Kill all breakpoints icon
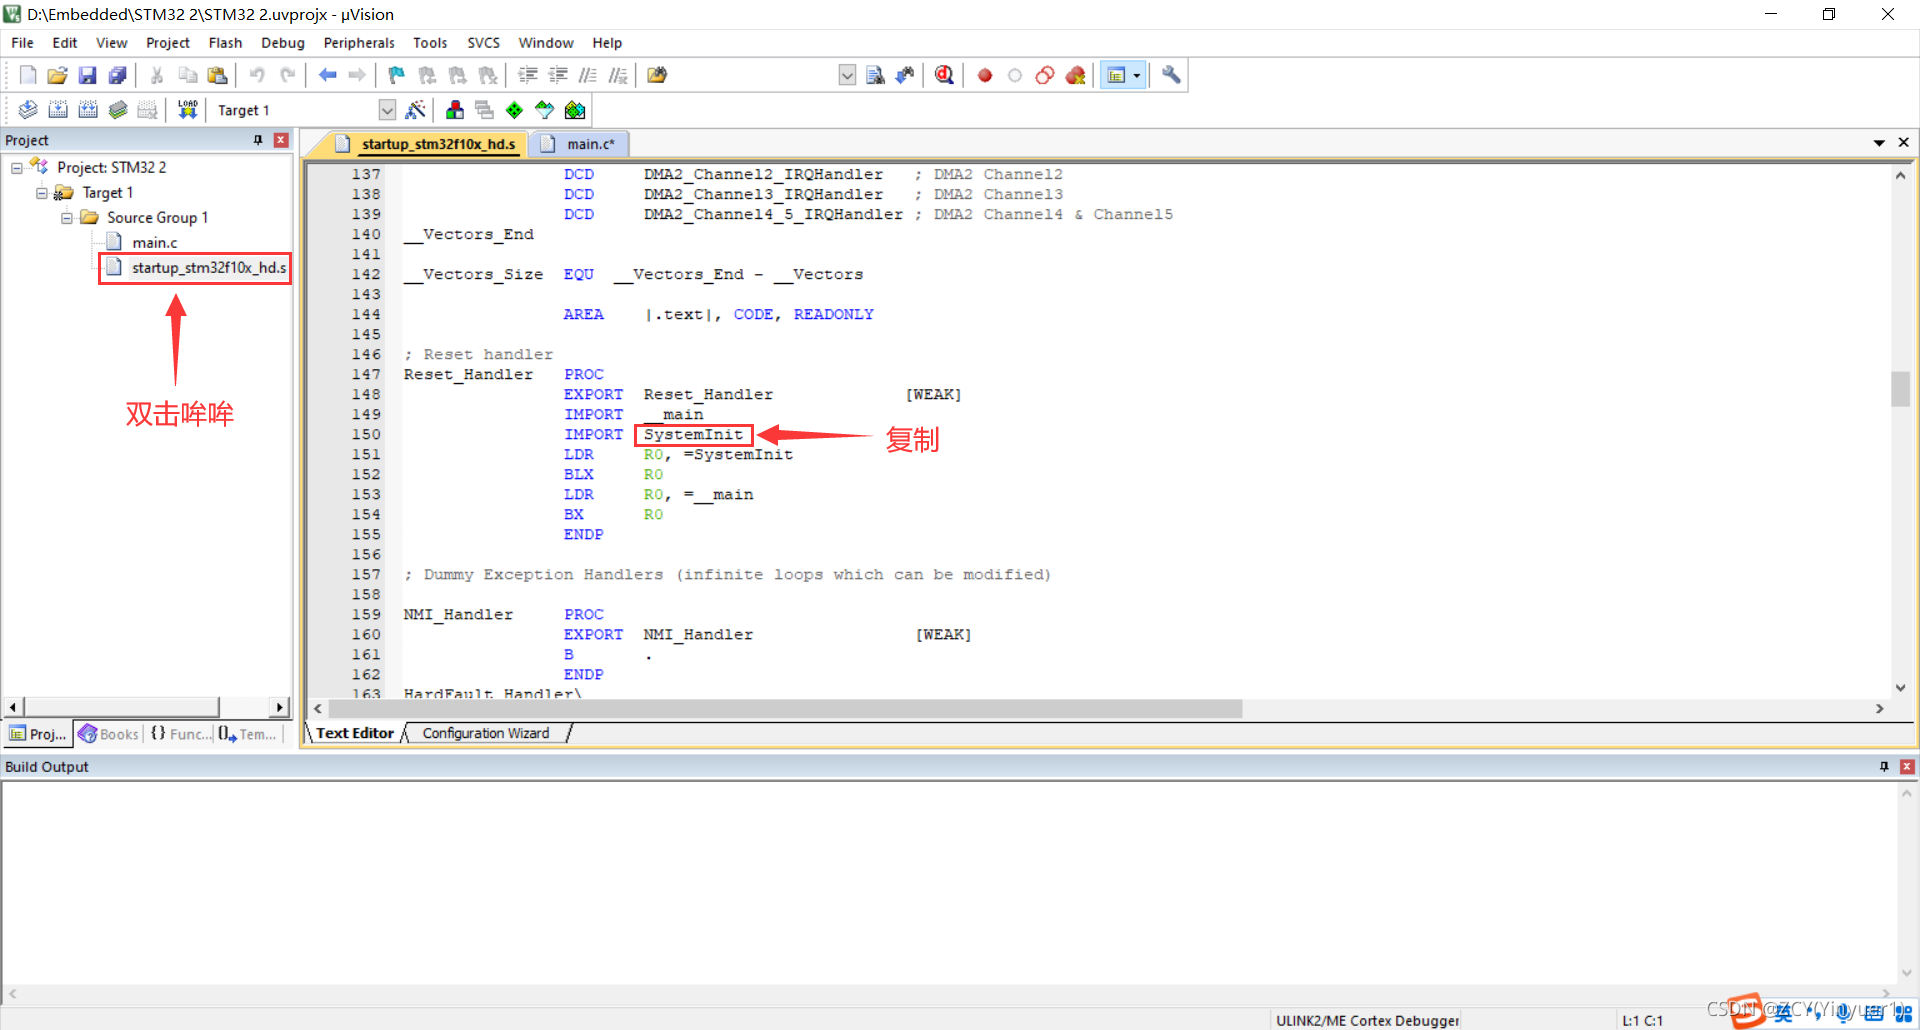This screenshot has width=1920, height=1030. point(1076,75)
